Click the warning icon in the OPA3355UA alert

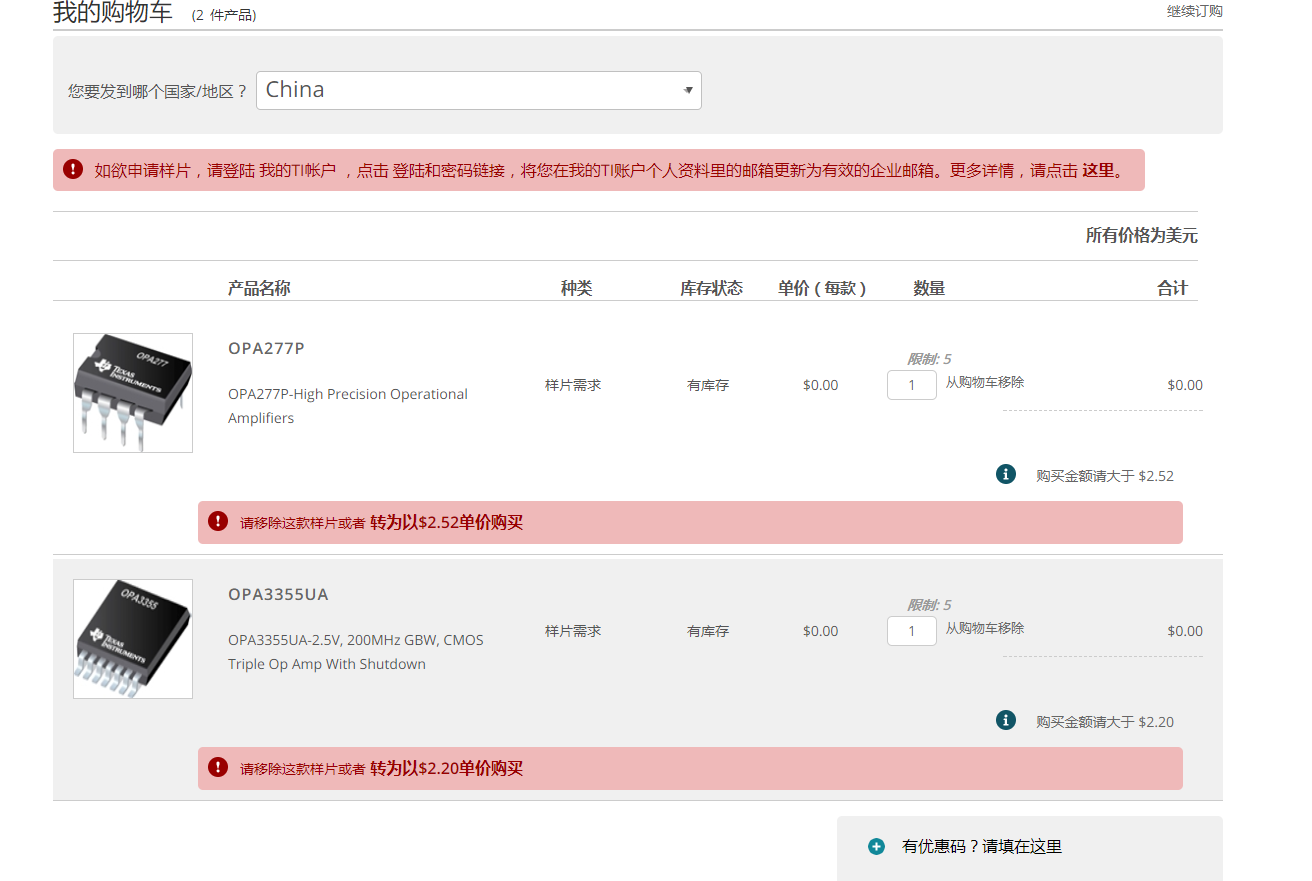[218, 767]
